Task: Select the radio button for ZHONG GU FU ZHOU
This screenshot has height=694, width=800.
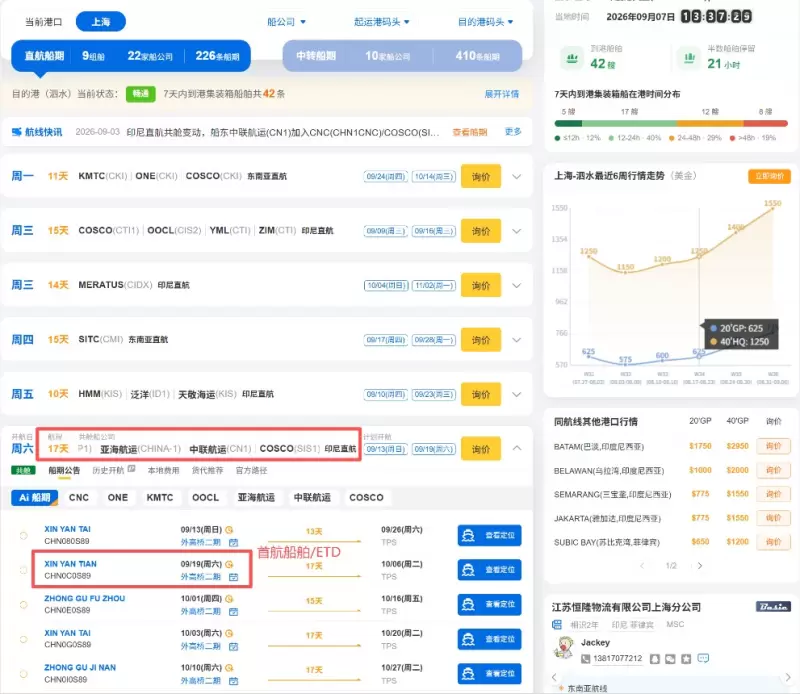Action: click(23, 605)
